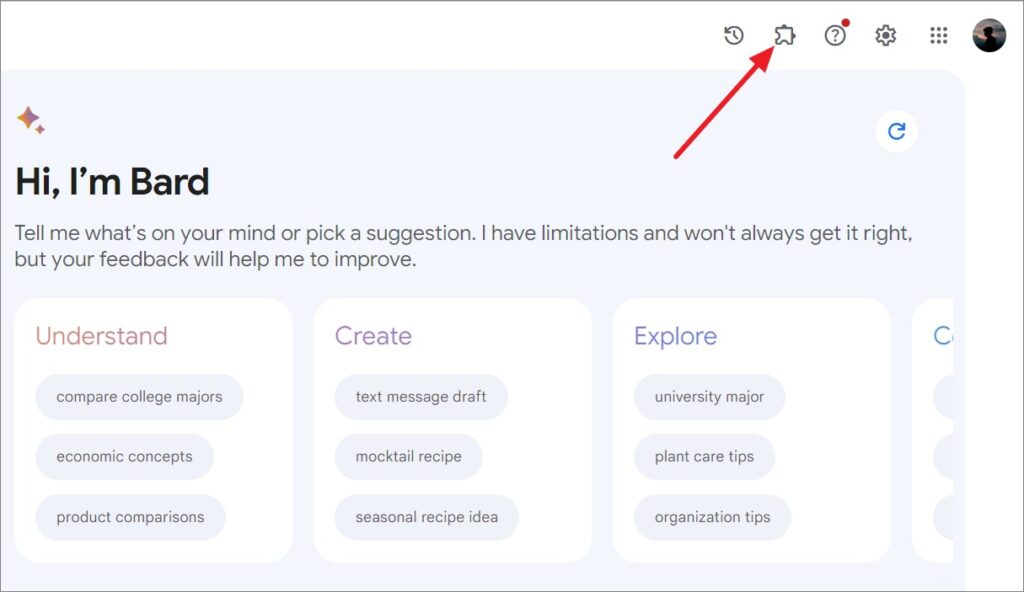The width and height of the screenshot is (1024, 592).
Task: Pick the product comparisons suggestion
Action: [x=131, y=517]
